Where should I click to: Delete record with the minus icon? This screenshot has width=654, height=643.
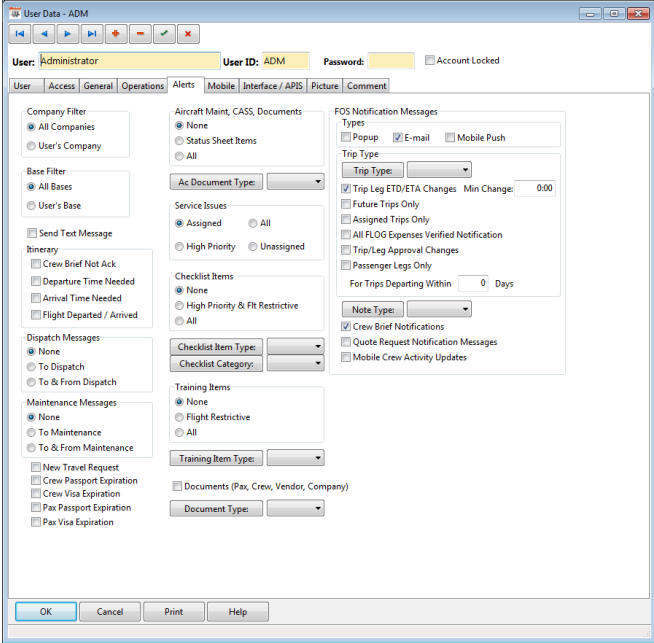[x=140, y=34]
